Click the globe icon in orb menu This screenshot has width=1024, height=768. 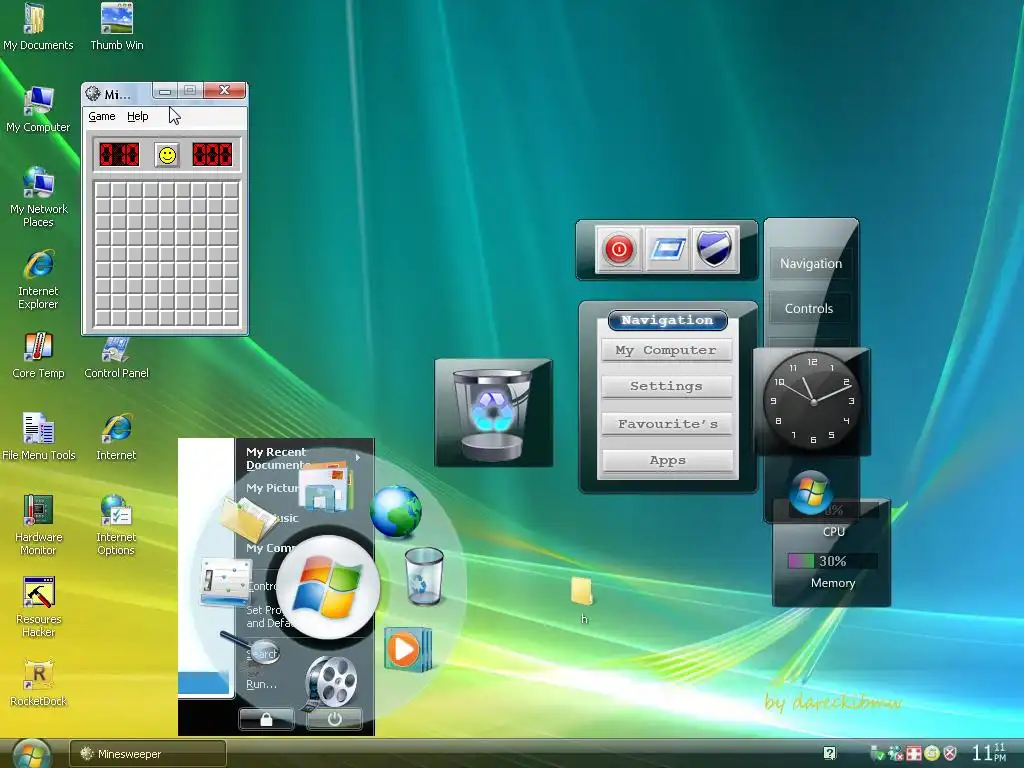tap(396, 512)
